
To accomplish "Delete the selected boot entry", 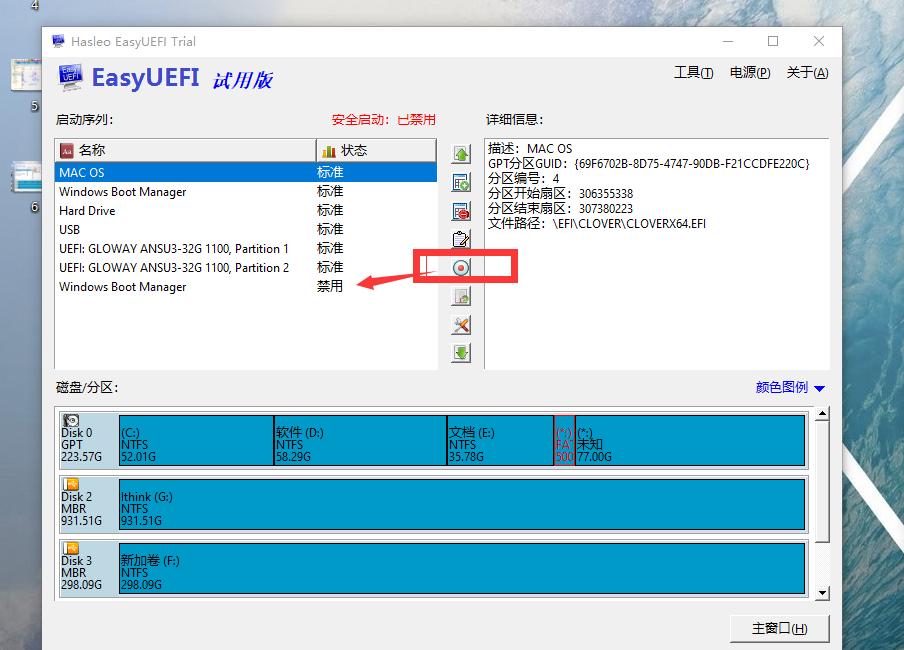I will tap(460, 211).
